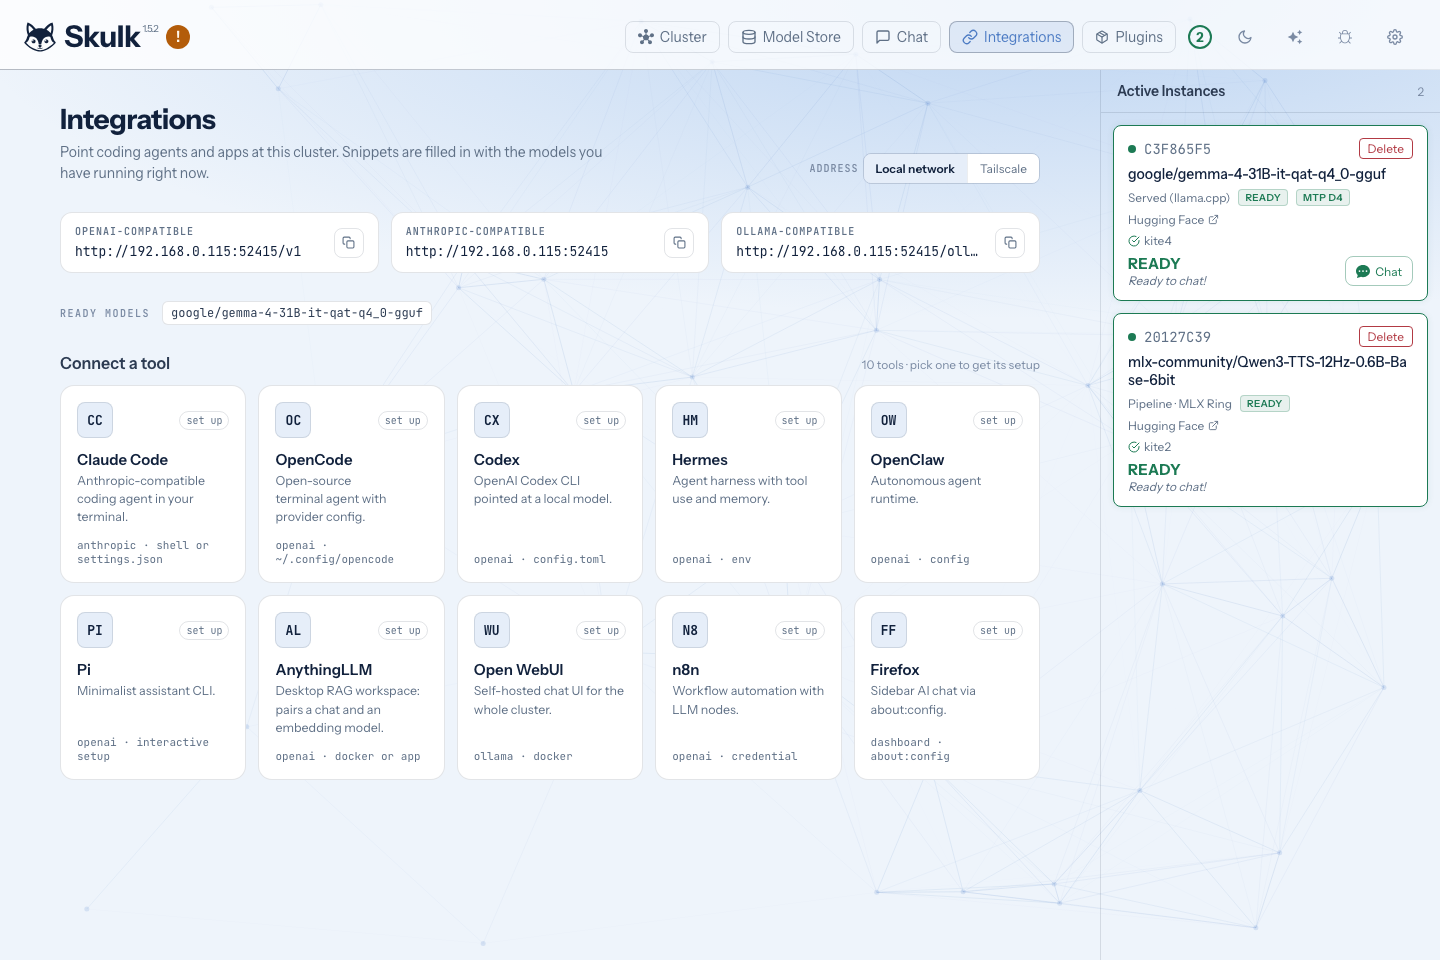Click the OW OpenClaw icon
1440x960 pixels.
(x=889, y=420)
